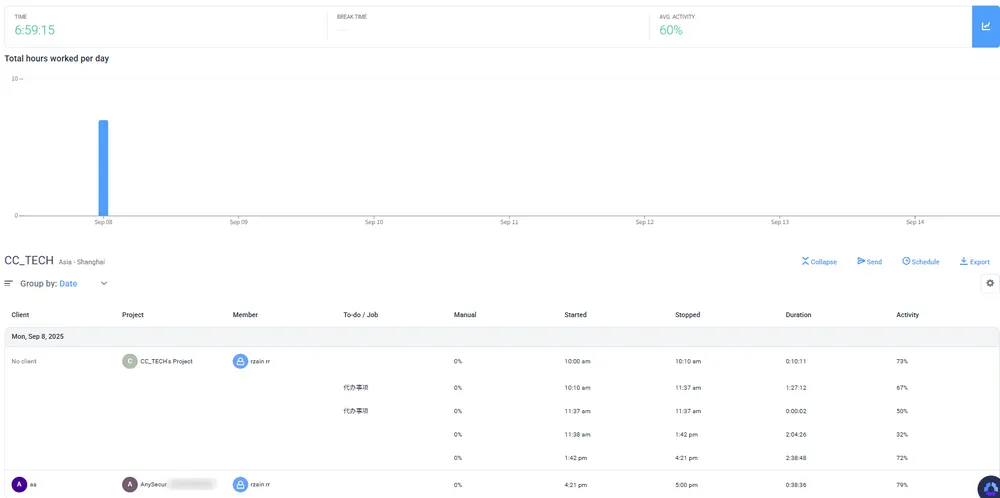The height and width of the screenshot is (498, 1000).
Task: Click the Mon, Sep 8, 2025 group row
Action: [502, 337]
